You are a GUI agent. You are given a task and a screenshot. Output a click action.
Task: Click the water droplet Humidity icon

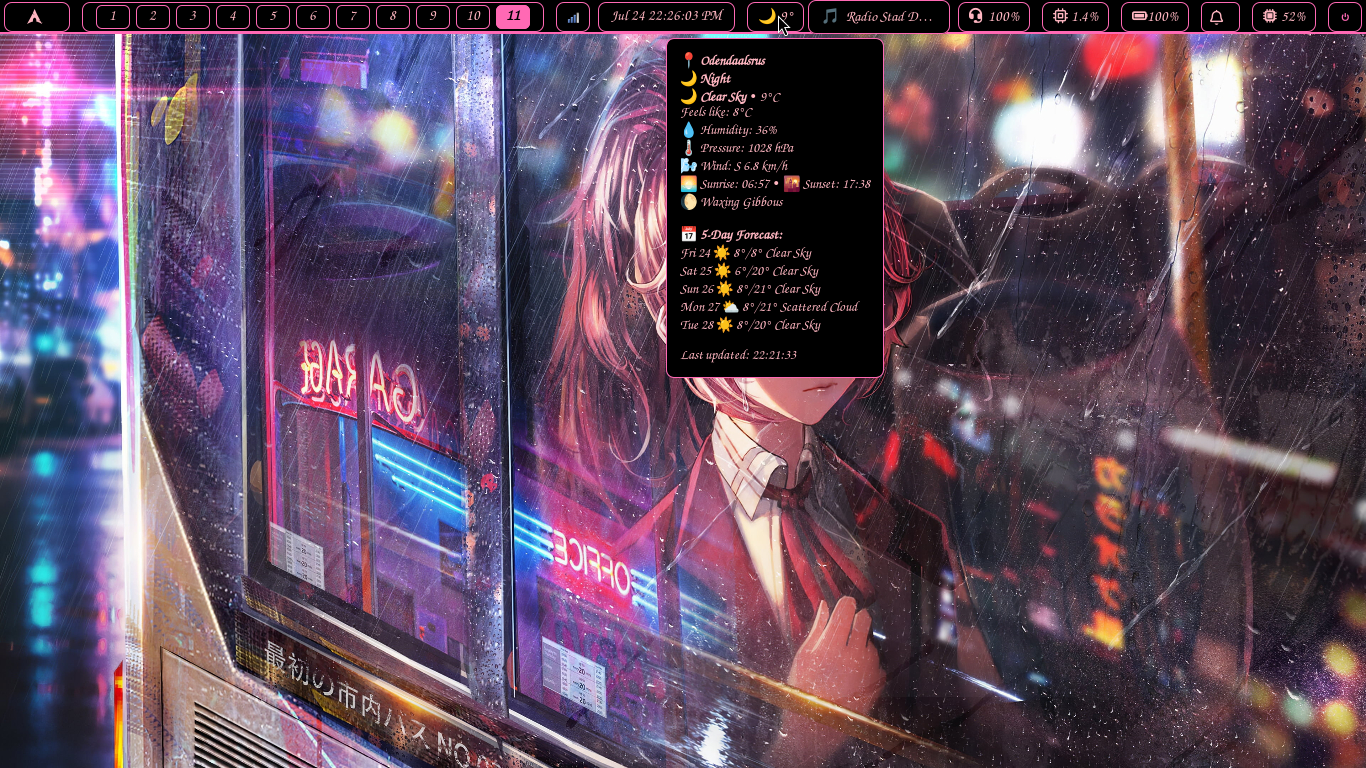coord(688,130)
